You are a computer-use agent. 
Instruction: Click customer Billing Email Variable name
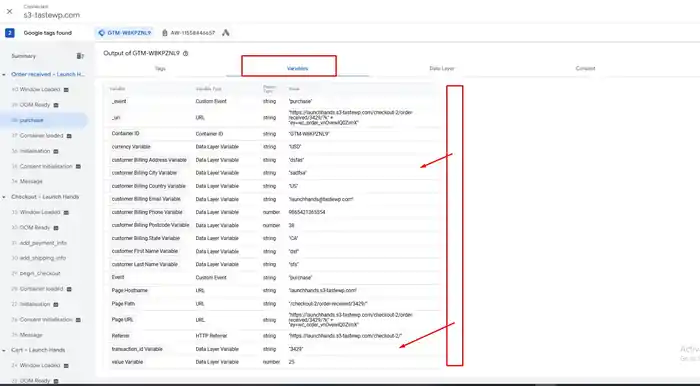(146, 199)
